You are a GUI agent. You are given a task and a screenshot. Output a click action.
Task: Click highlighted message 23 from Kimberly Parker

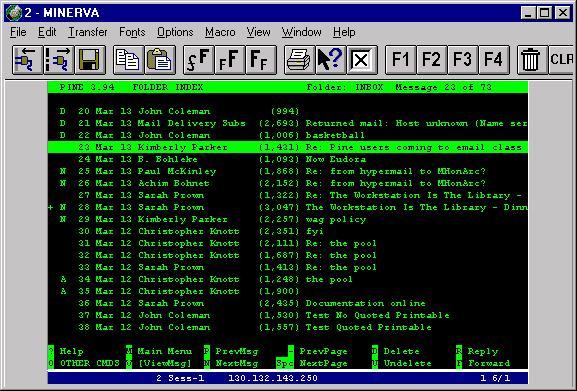point(288,147)
